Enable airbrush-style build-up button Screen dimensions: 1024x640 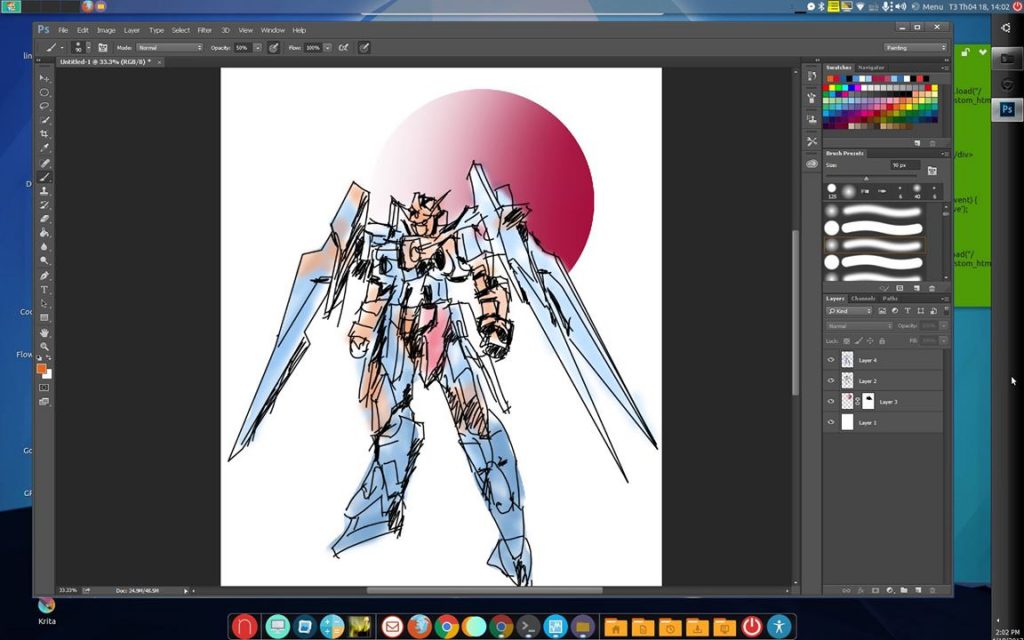pyautogui.click(x=344, y=48)
